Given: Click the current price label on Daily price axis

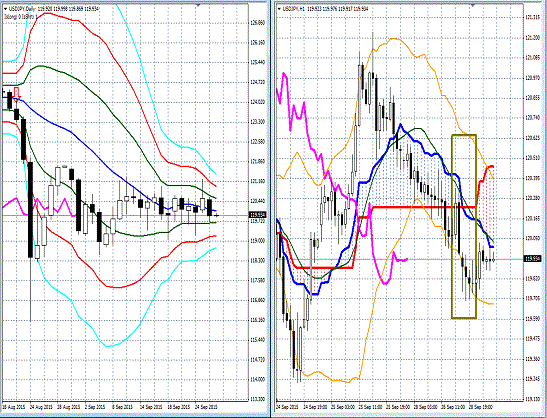Looking at the screenshot, I should click(257, 215).
